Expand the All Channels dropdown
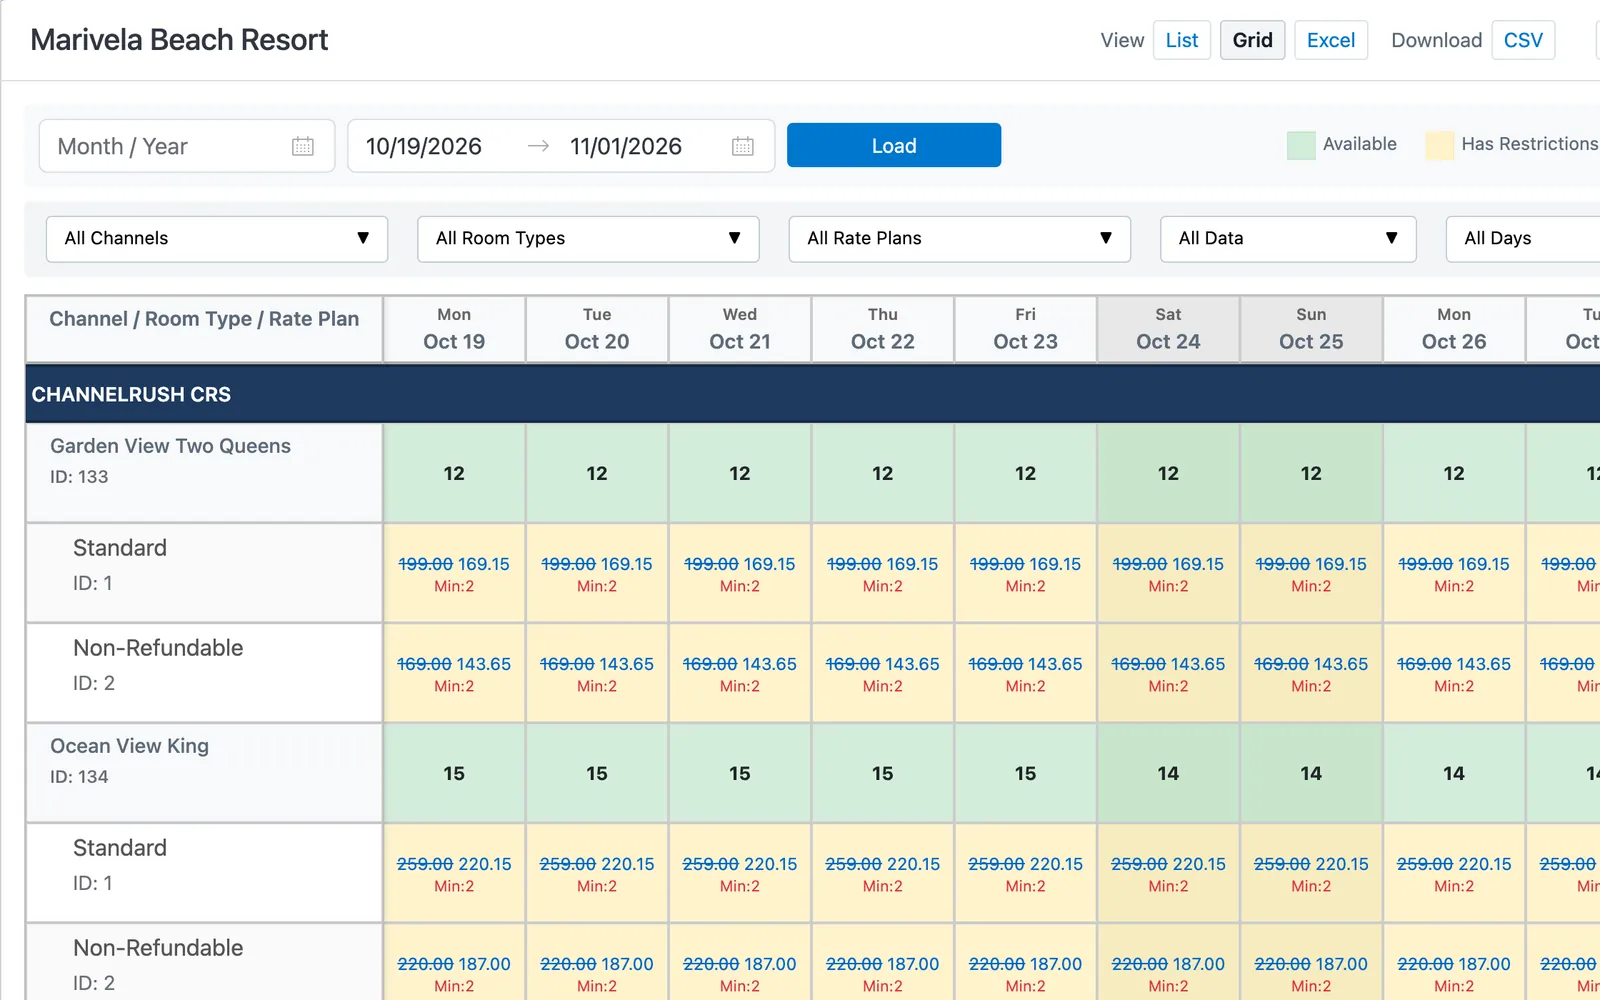Screen dimensions: 1600x1000 pos(217,239)
